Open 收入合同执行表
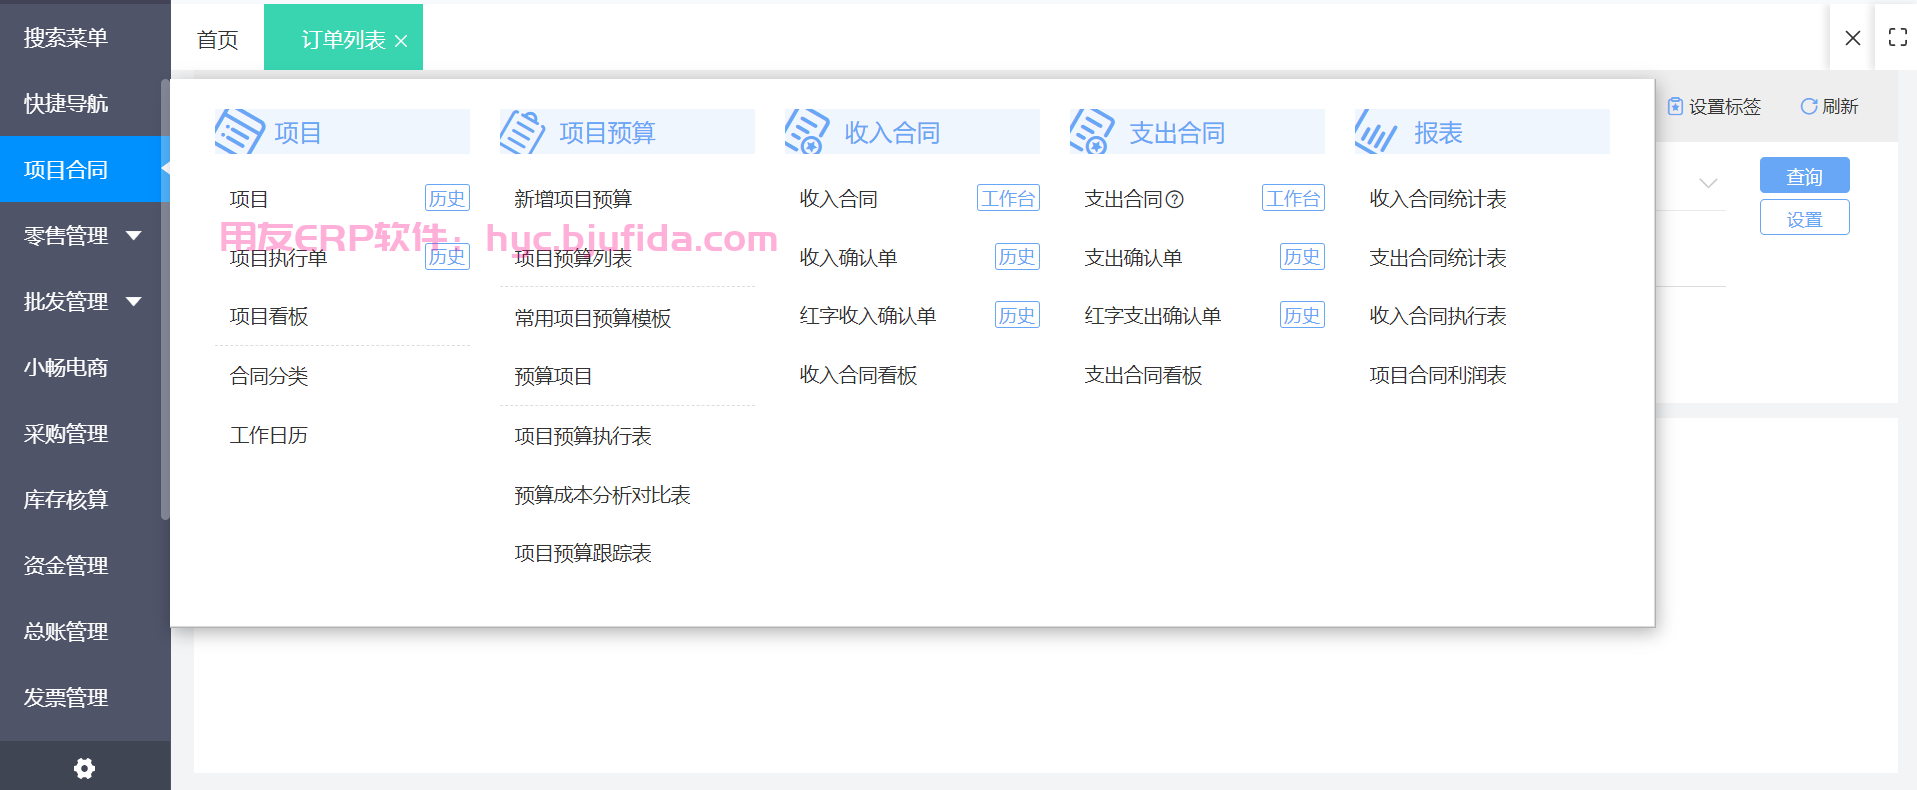The height and width of the screenshot is (790, 1917). click(1438, 316)
